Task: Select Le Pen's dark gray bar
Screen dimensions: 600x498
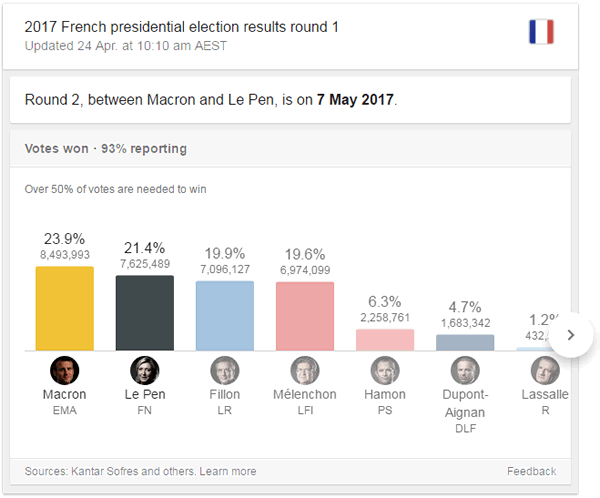Action: tap(145, 313)
